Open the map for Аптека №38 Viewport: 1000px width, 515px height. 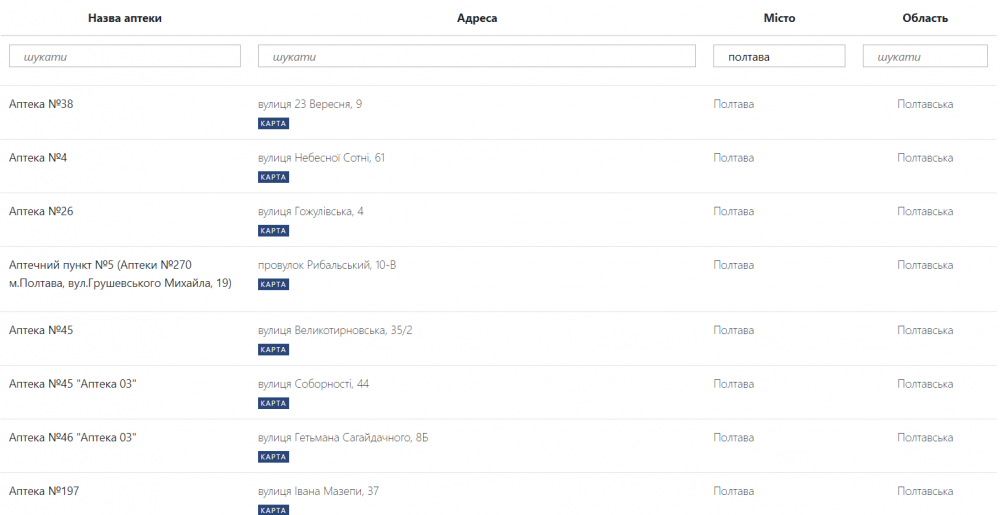pyautogui.click(x=273, y=123)
